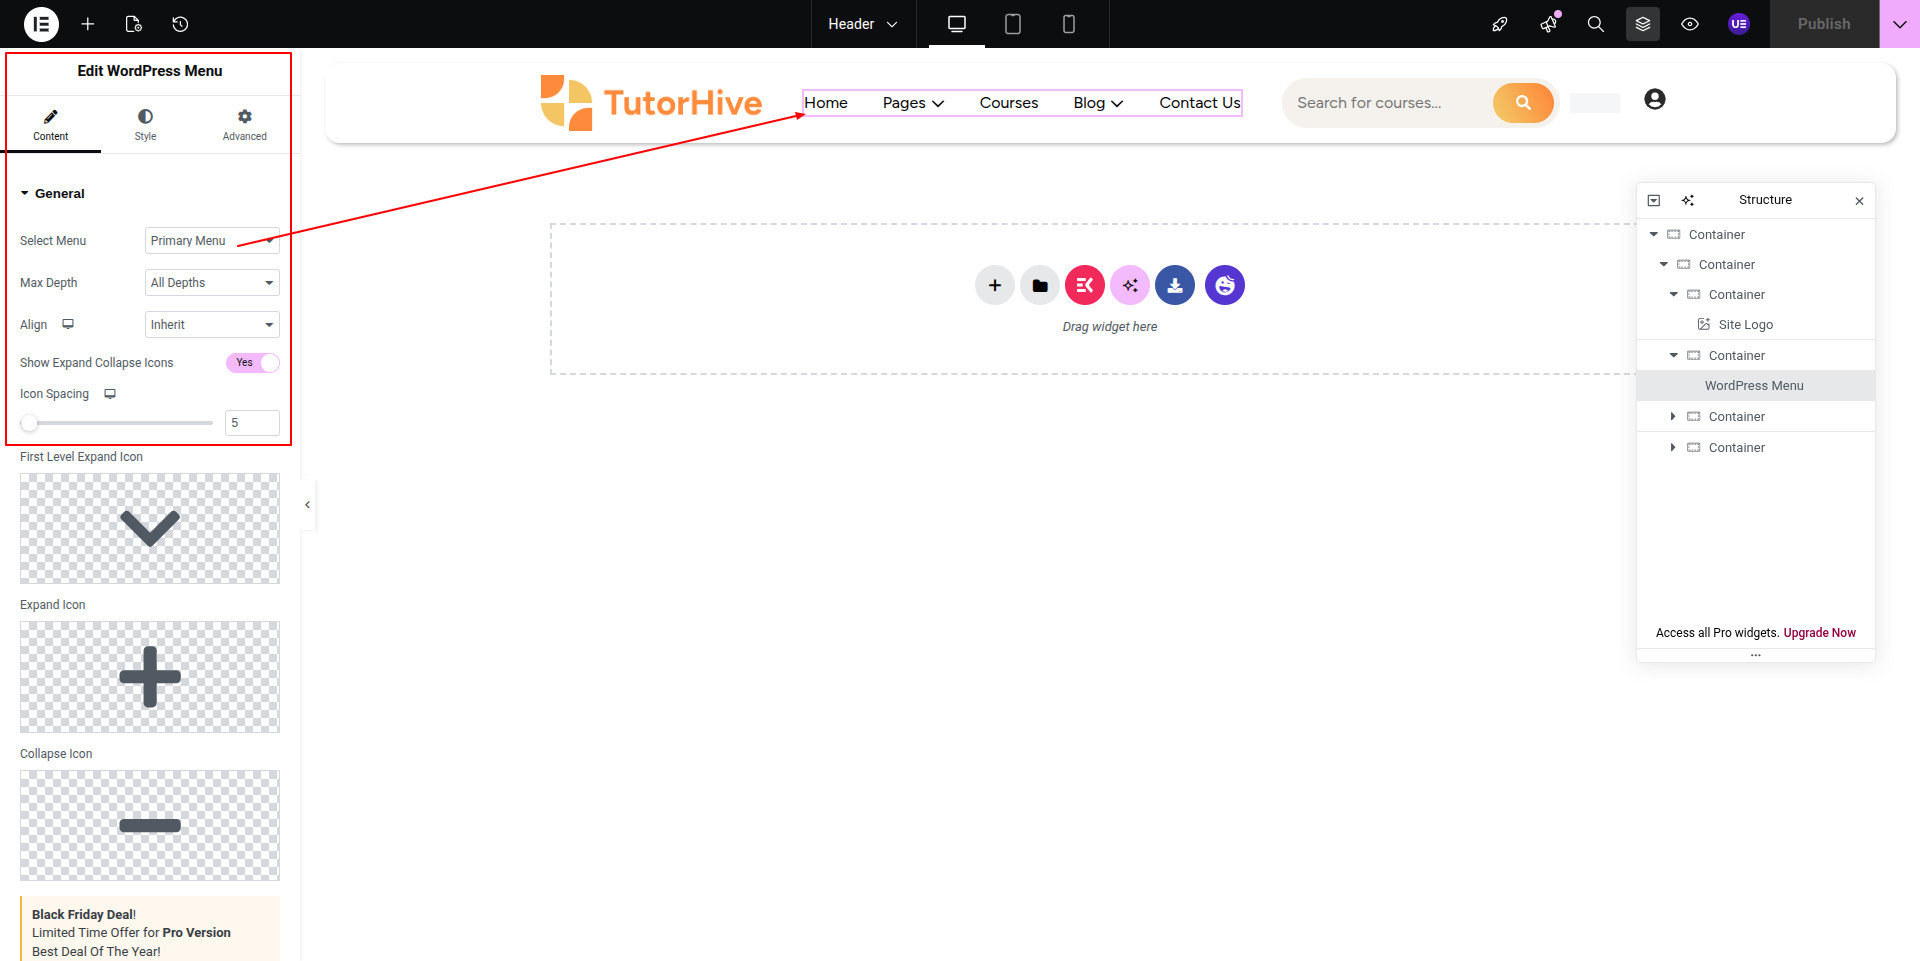The width and height of the screenshot is (1920, 961).
Task: Open the History clock icon
Action: click(x=180, y=24)
